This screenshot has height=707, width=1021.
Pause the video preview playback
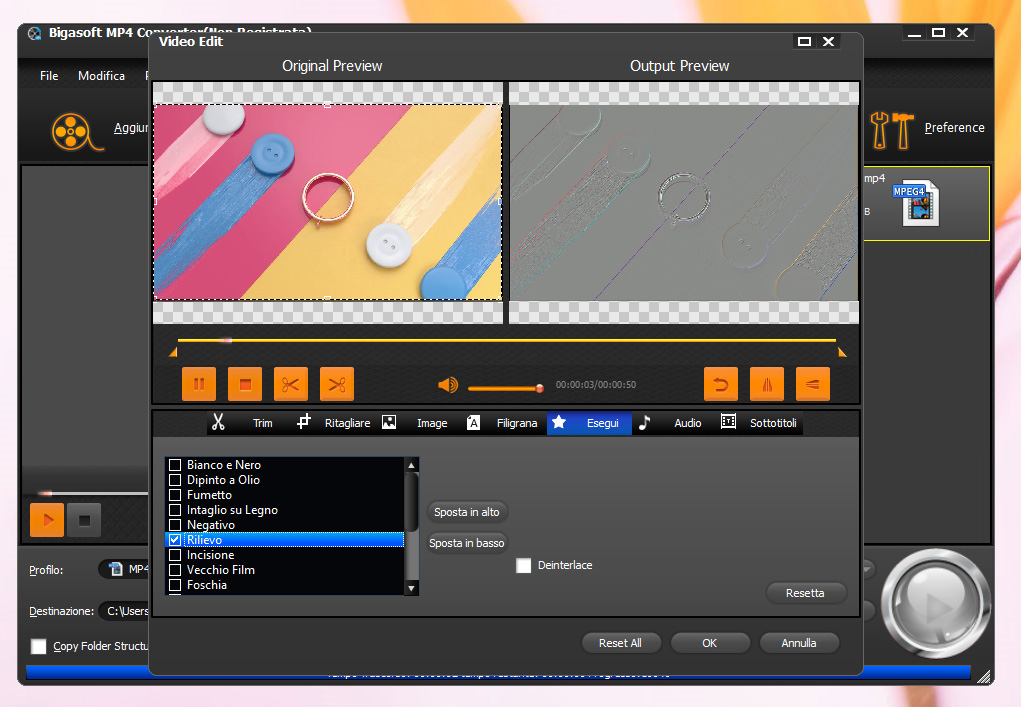point(199,384)
